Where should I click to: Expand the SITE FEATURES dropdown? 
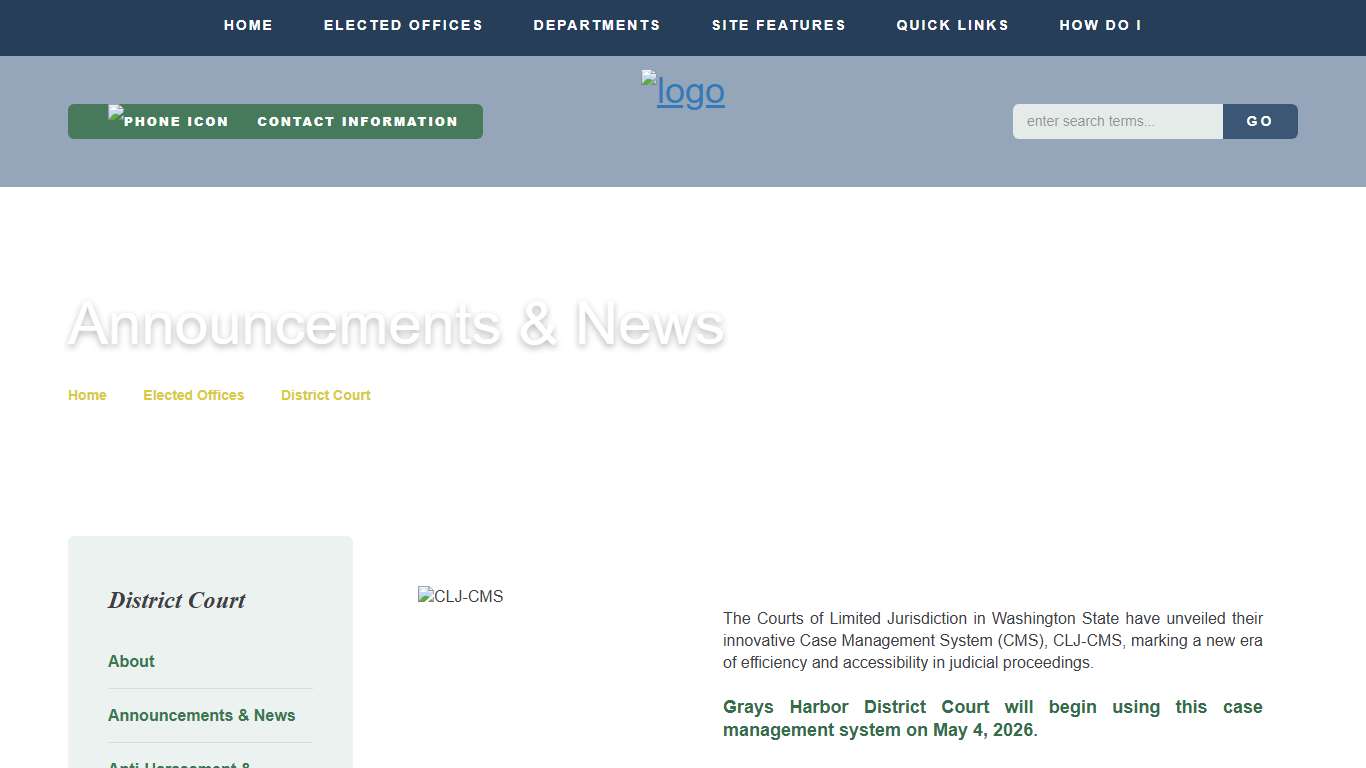[x=779, y=25]
